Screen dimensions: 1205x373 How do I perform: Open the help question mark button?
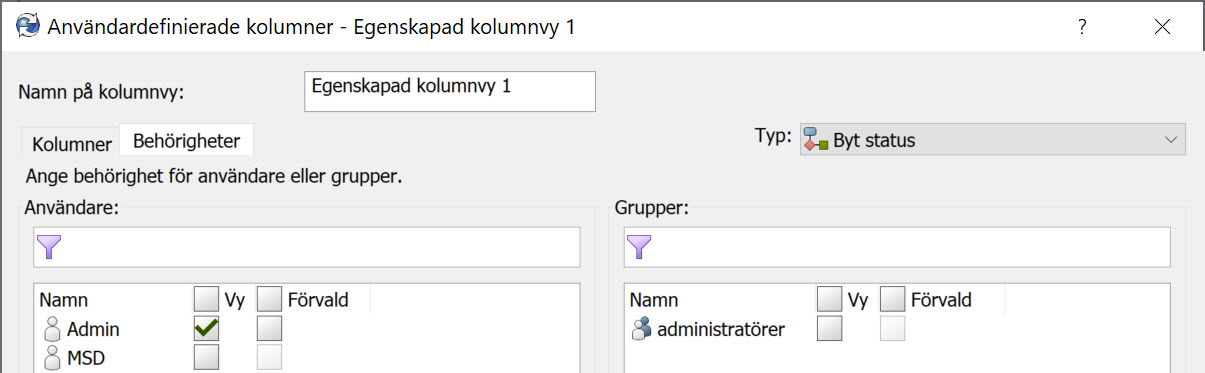tap(1082, 28)
